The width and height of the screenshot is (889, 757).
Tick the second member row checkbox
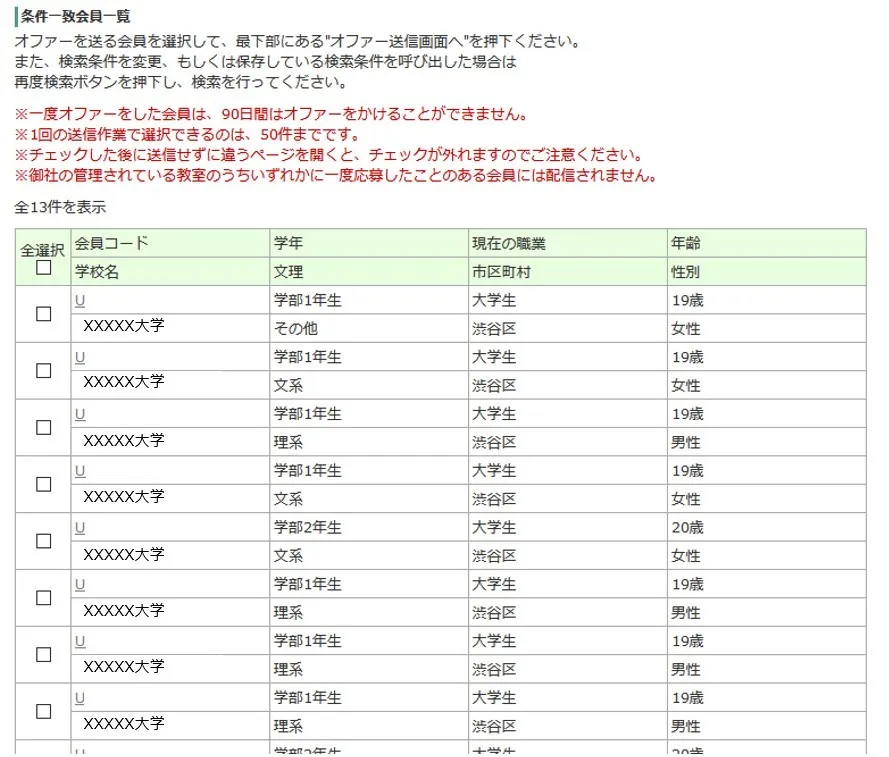click(43, 371)
